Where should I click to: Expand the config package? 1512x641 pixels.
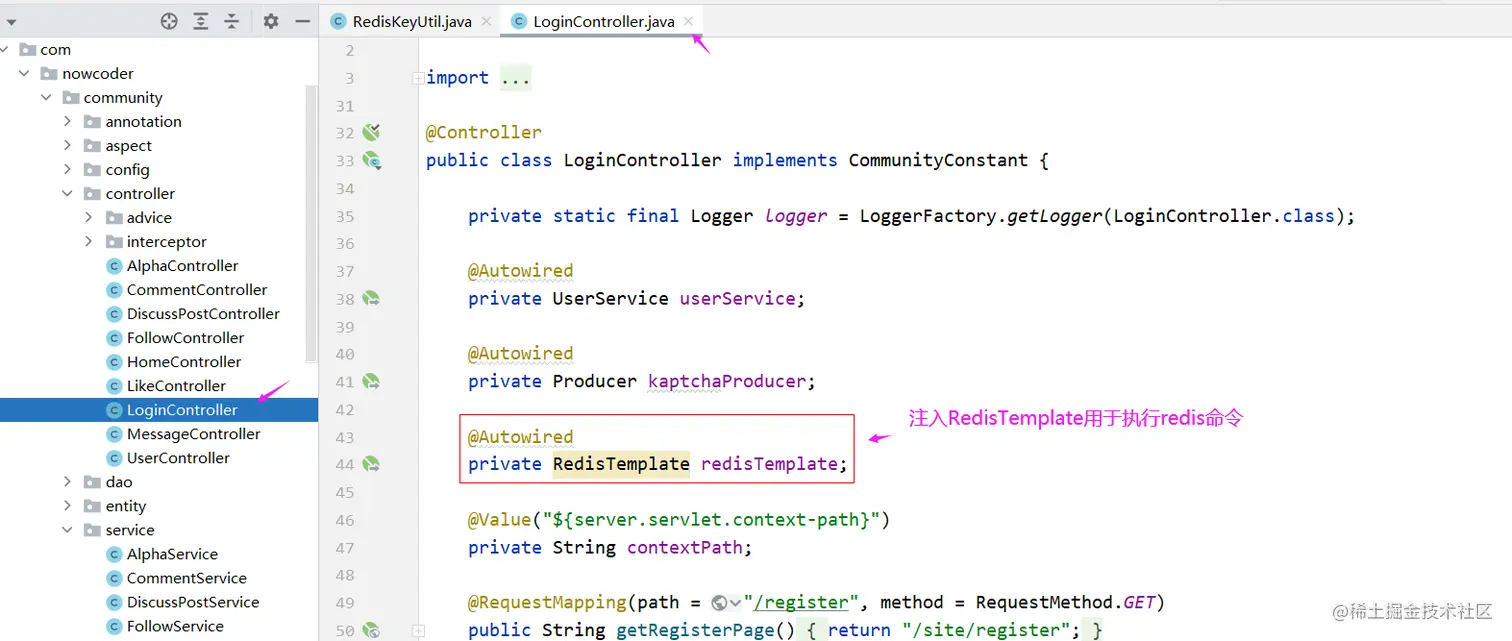[x=67, y=169]
